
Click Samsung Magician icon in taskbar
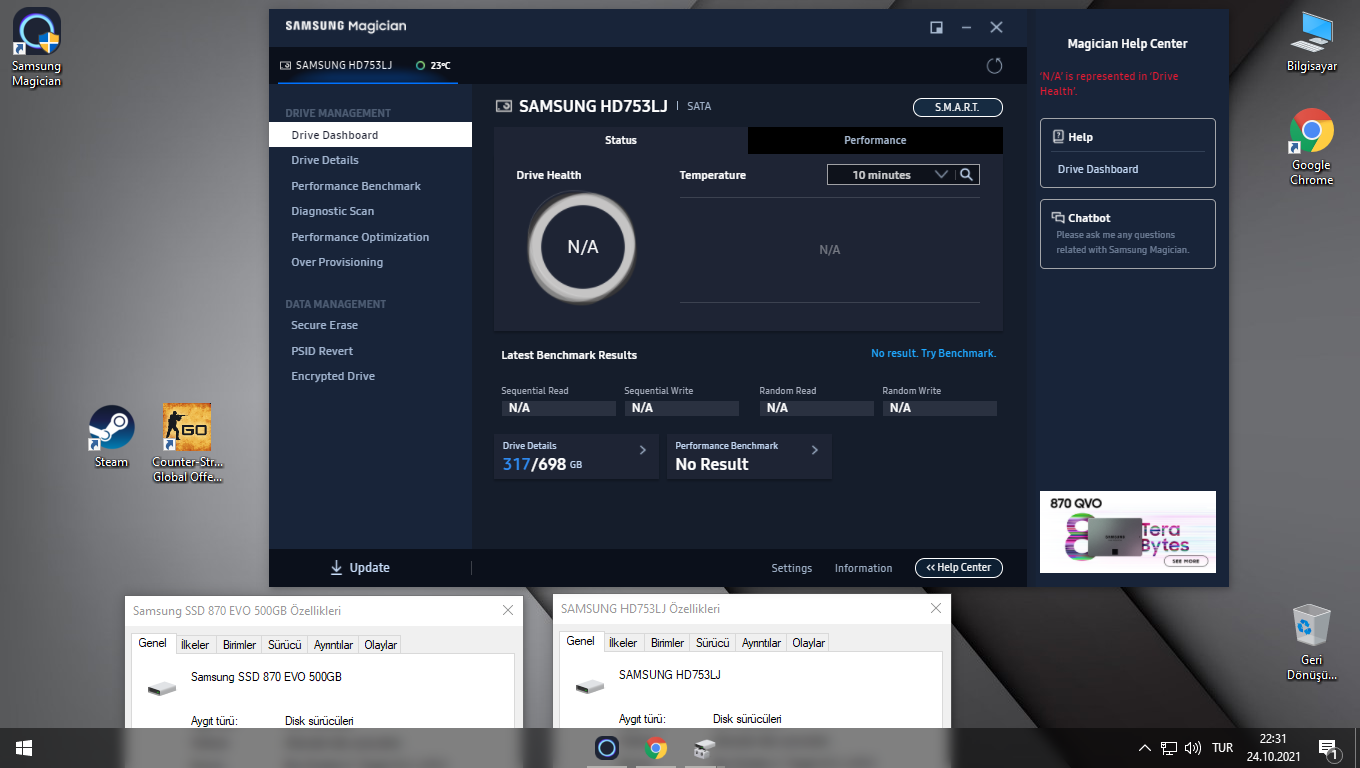607,748
